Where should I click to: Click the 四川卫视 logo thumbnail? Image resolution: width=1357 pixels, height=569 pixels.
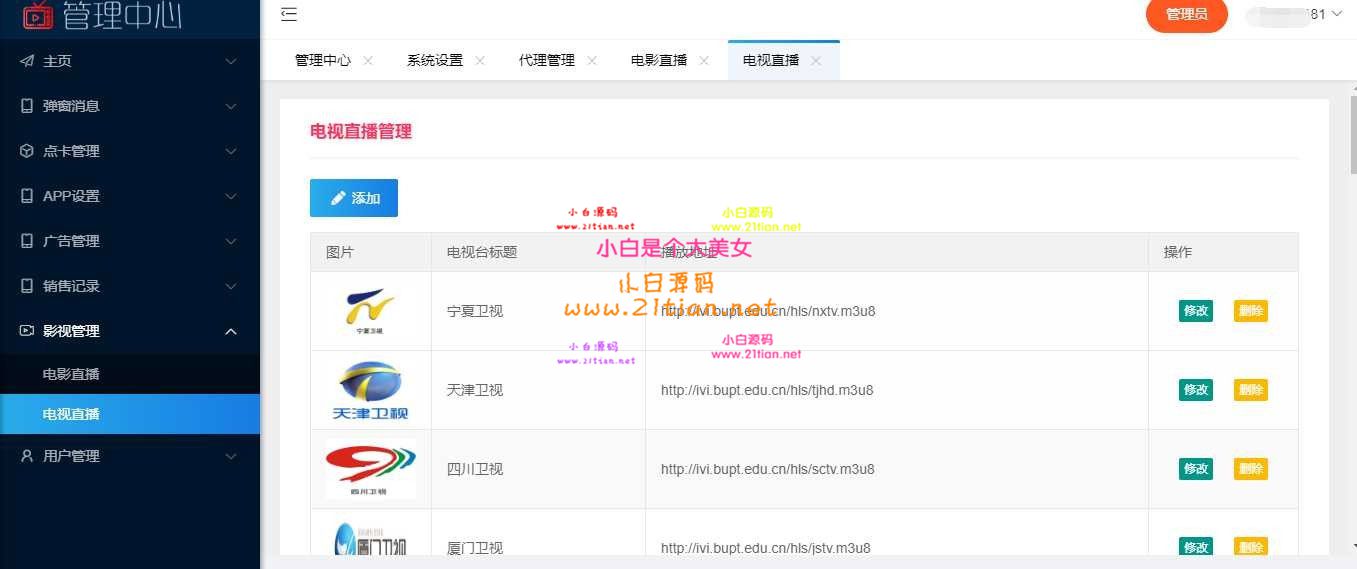pos(371,468)
